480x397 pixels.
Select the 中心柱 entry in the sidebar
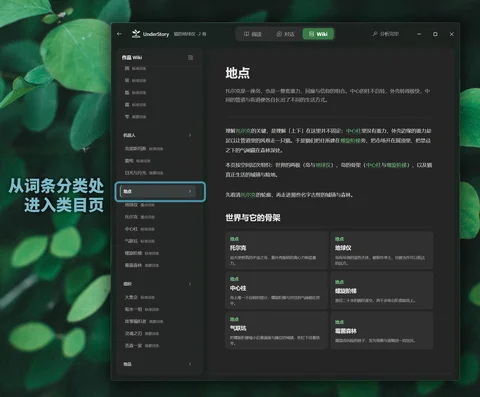pos(140,229)
